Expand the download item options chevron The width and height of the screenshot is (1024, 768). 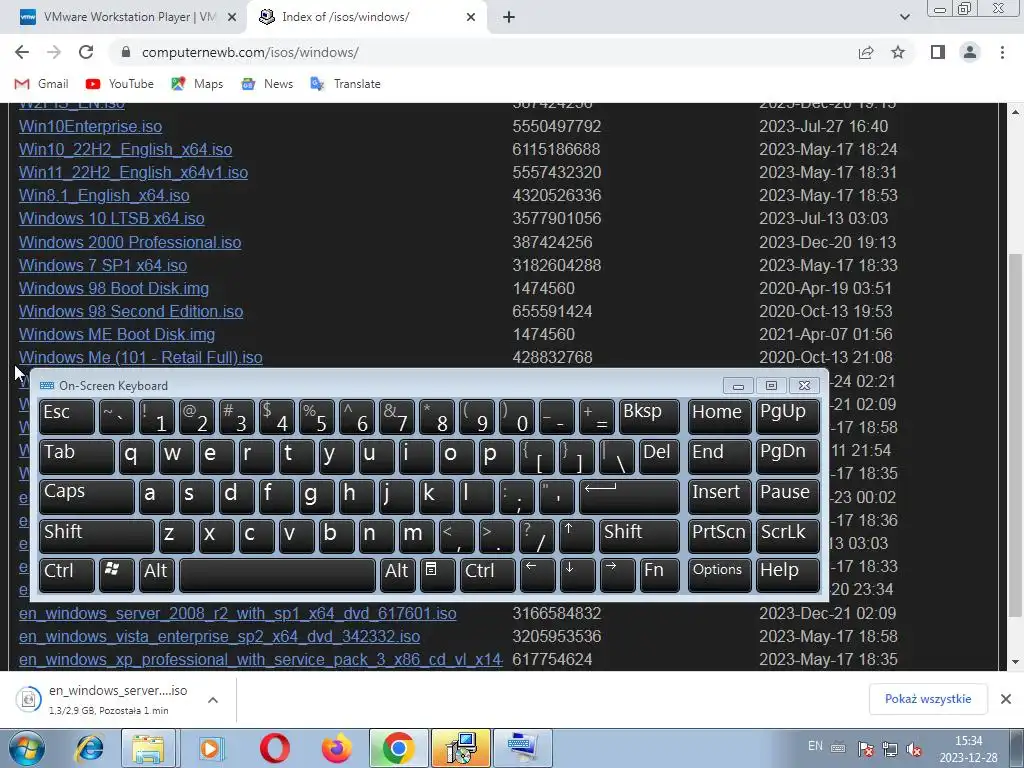pos(213,699)
